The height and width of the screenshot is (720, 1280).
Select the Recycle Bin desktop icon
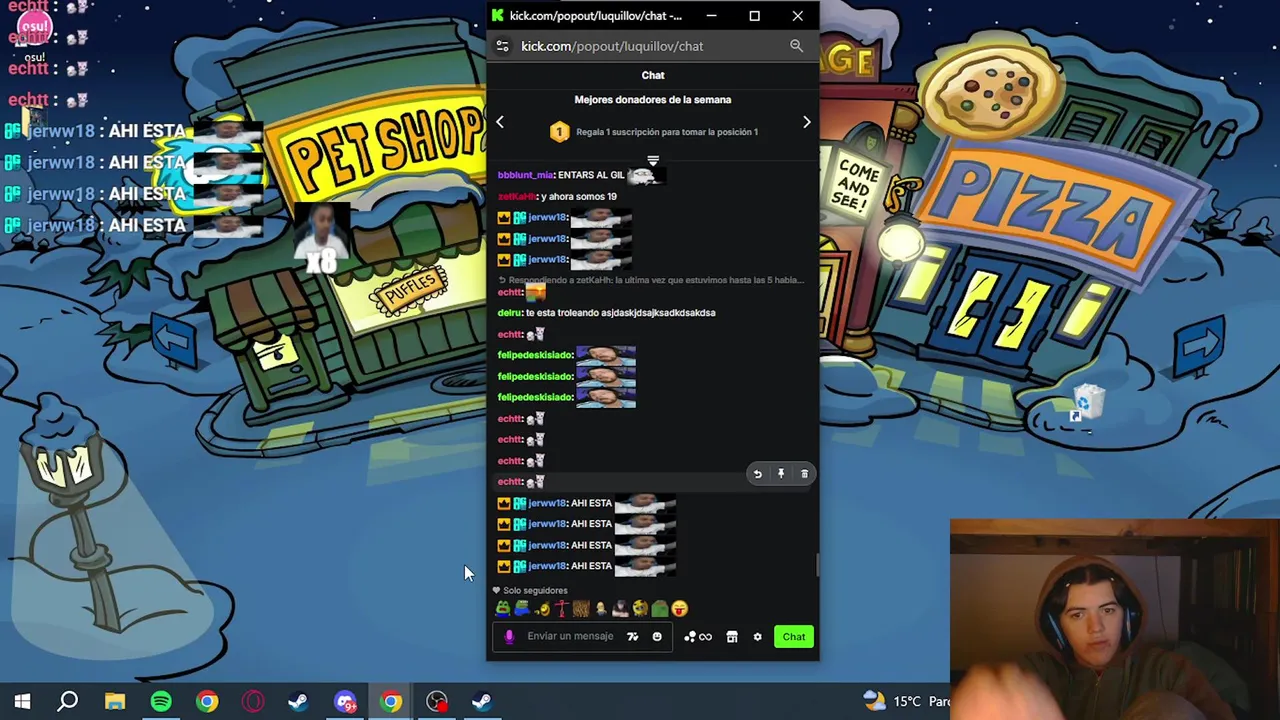coord(1087,404)
